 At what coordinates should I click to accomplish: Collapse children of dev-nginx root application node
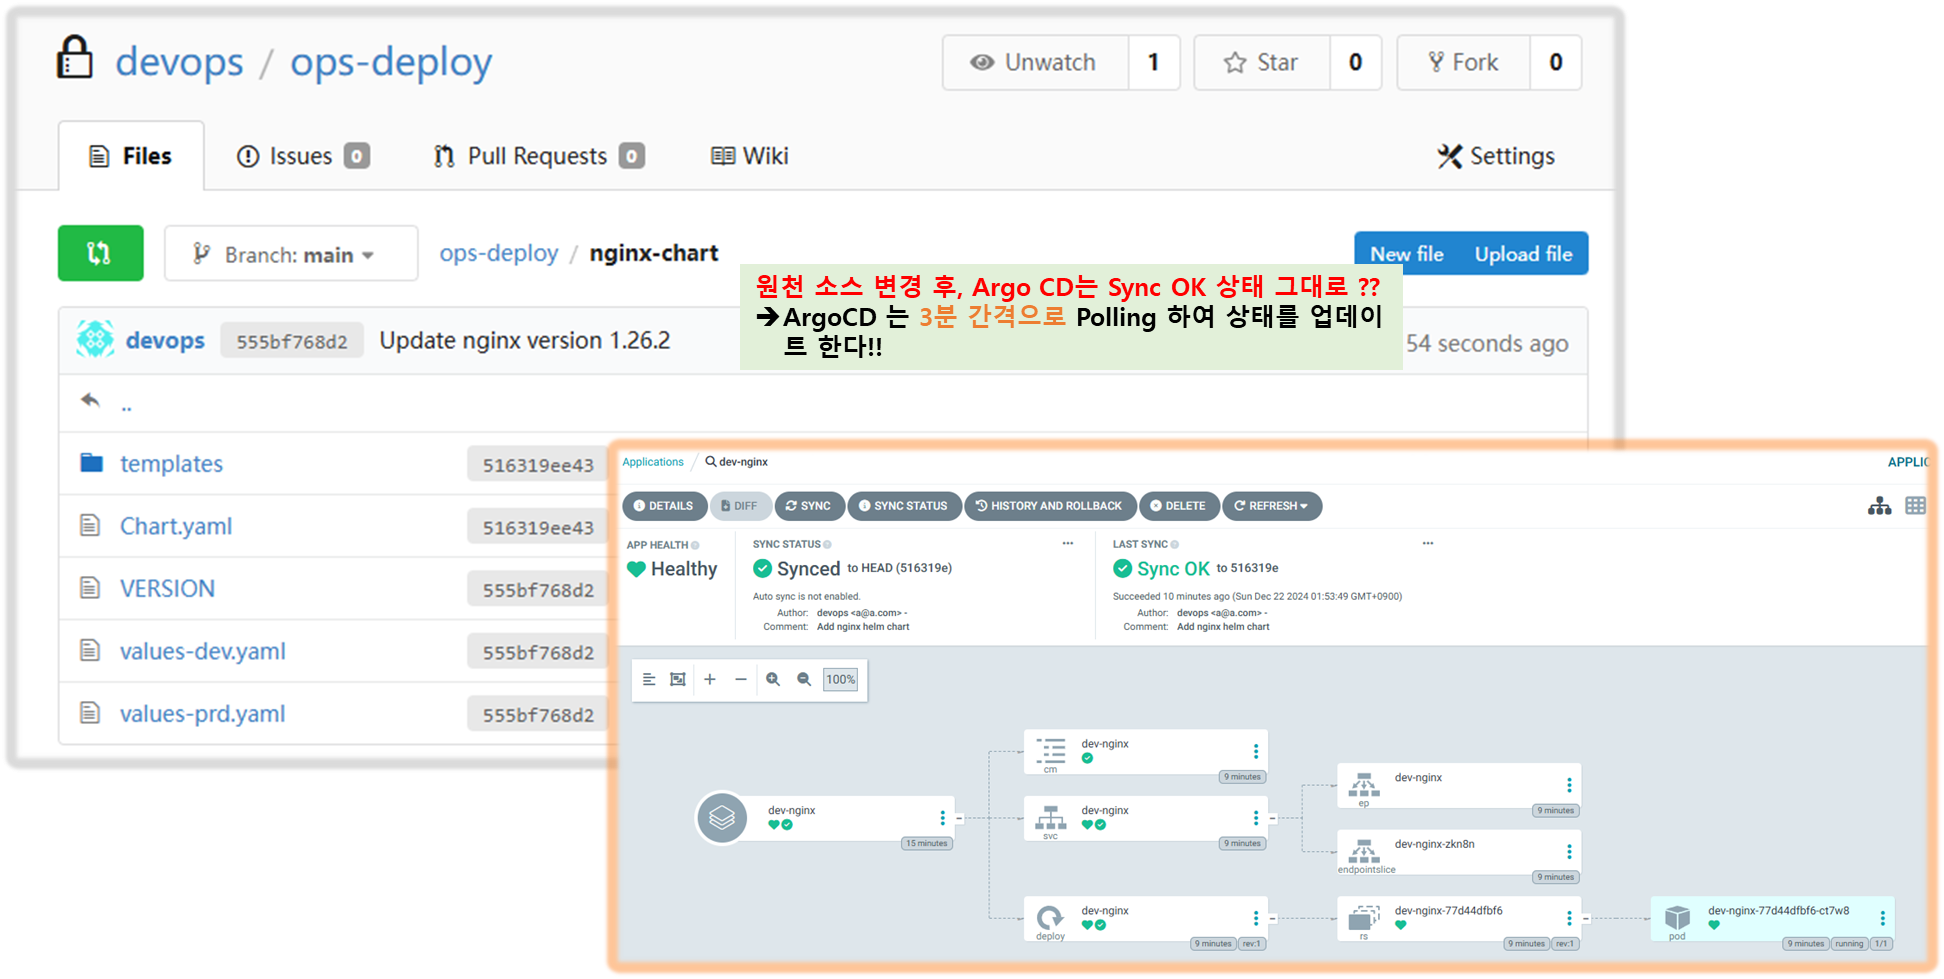coord(959,818)
